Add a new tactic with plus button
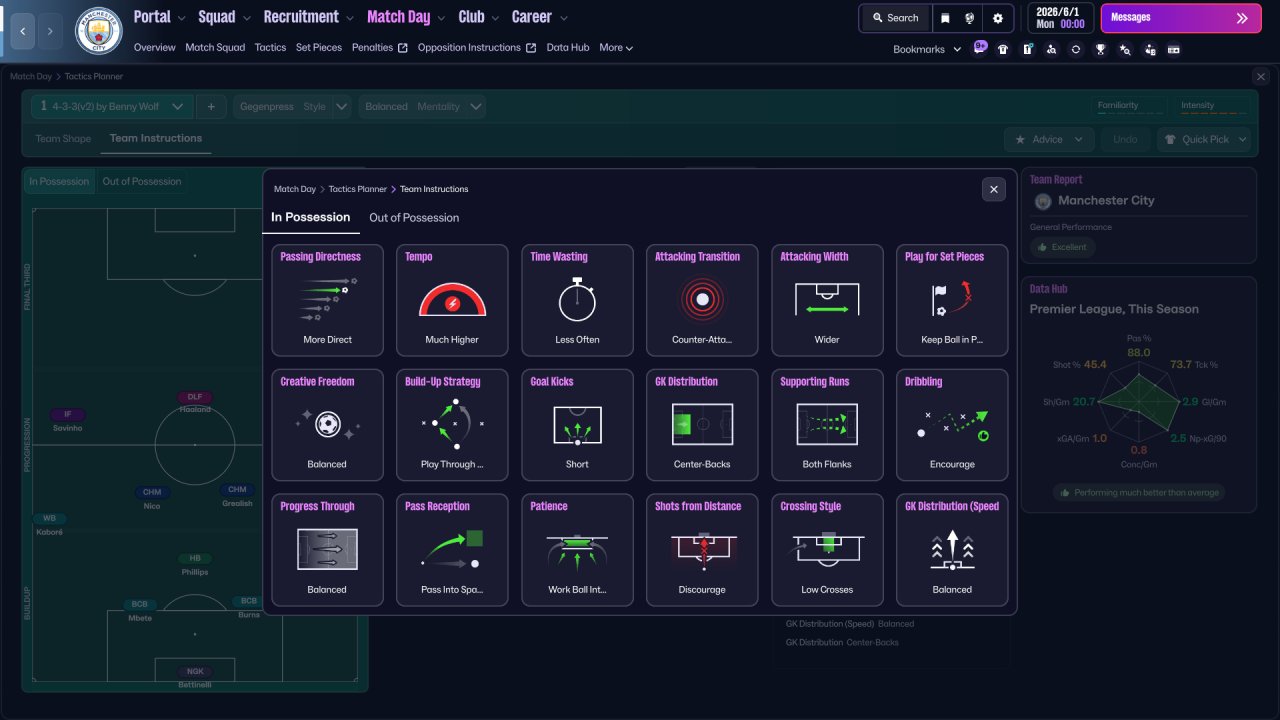 click(211, 106)
